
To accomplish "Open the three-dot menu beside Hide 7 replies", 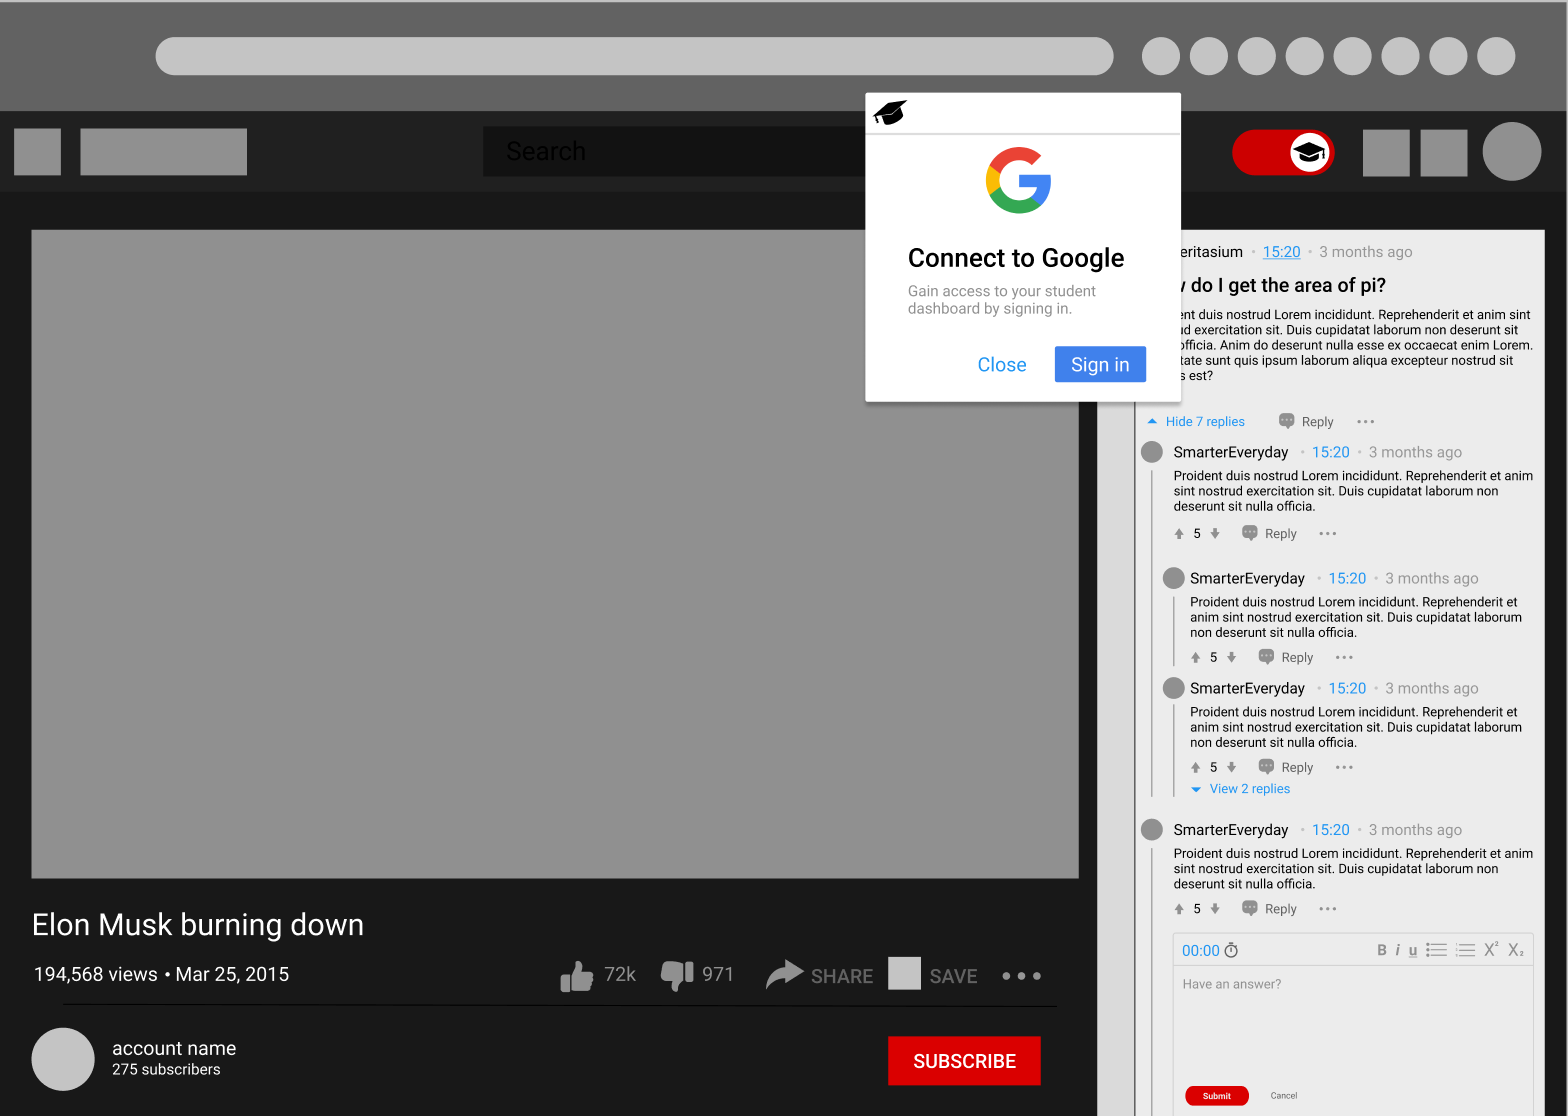I will pos(1366,422).
